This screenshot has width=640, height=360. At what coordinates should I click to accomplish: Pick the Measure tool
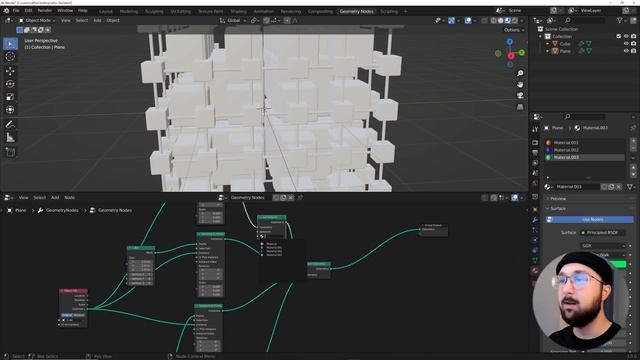10,138
